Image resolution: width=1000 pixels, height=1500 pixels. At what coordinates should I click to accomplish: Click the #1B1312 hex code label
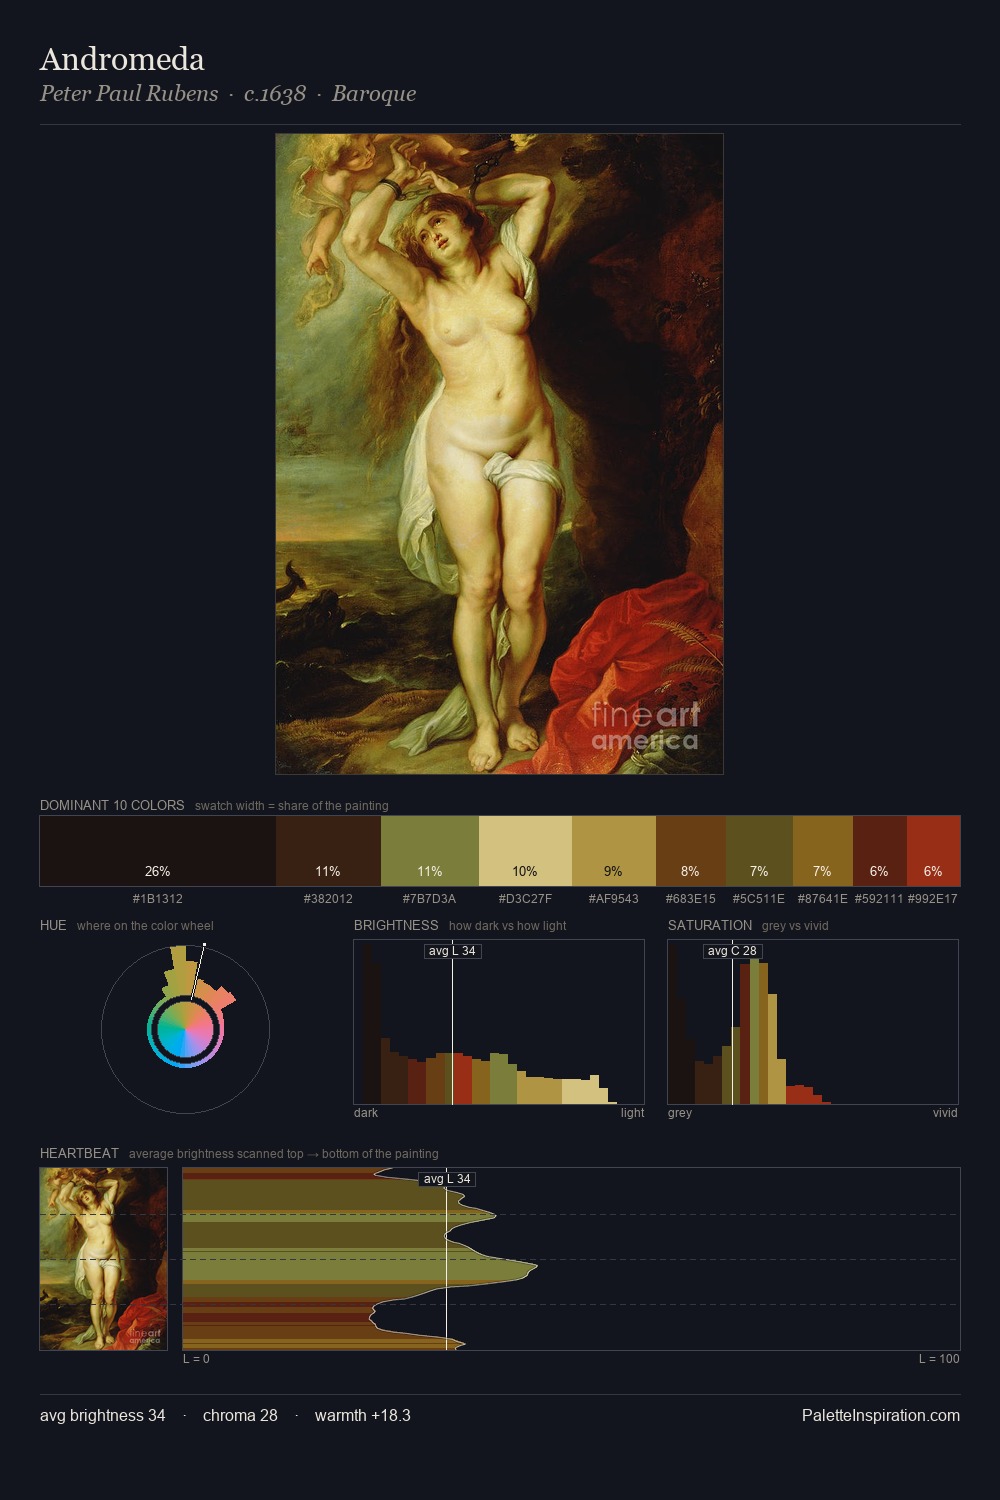pos(158,899)
